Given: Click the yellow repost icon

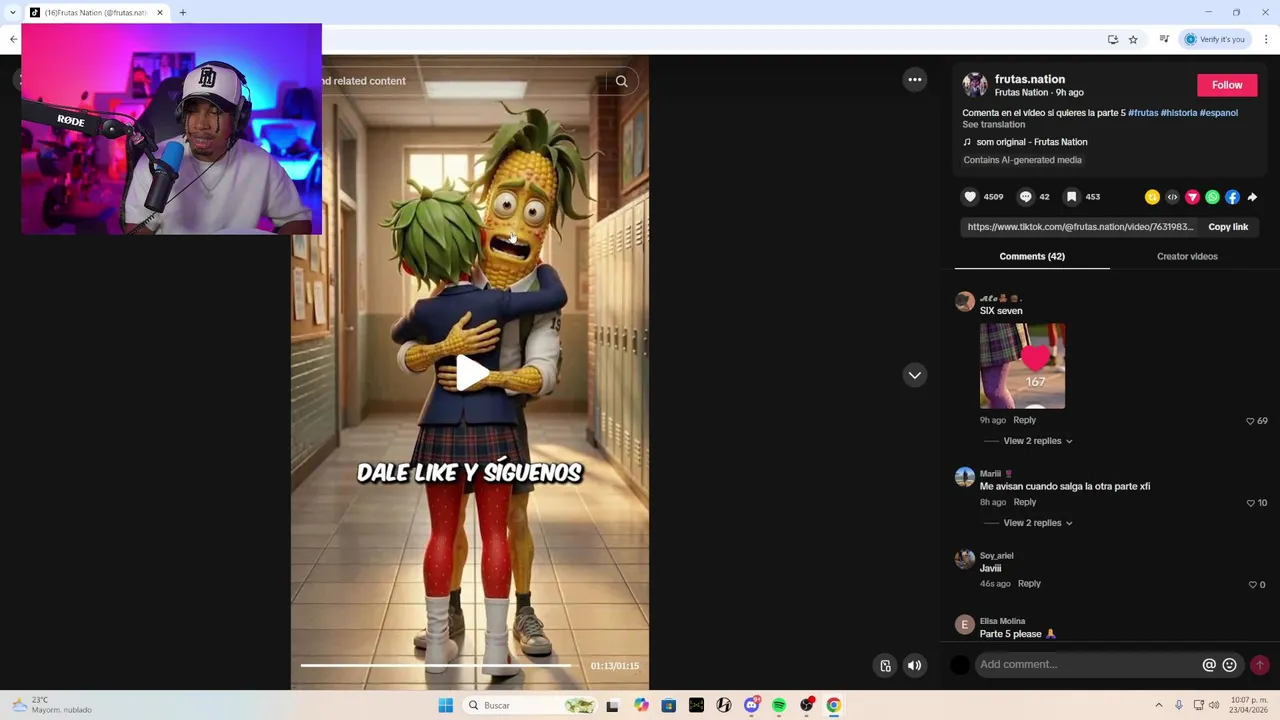Looking at the screenshot, I should pyautogui.click(x=1152, y=197).
